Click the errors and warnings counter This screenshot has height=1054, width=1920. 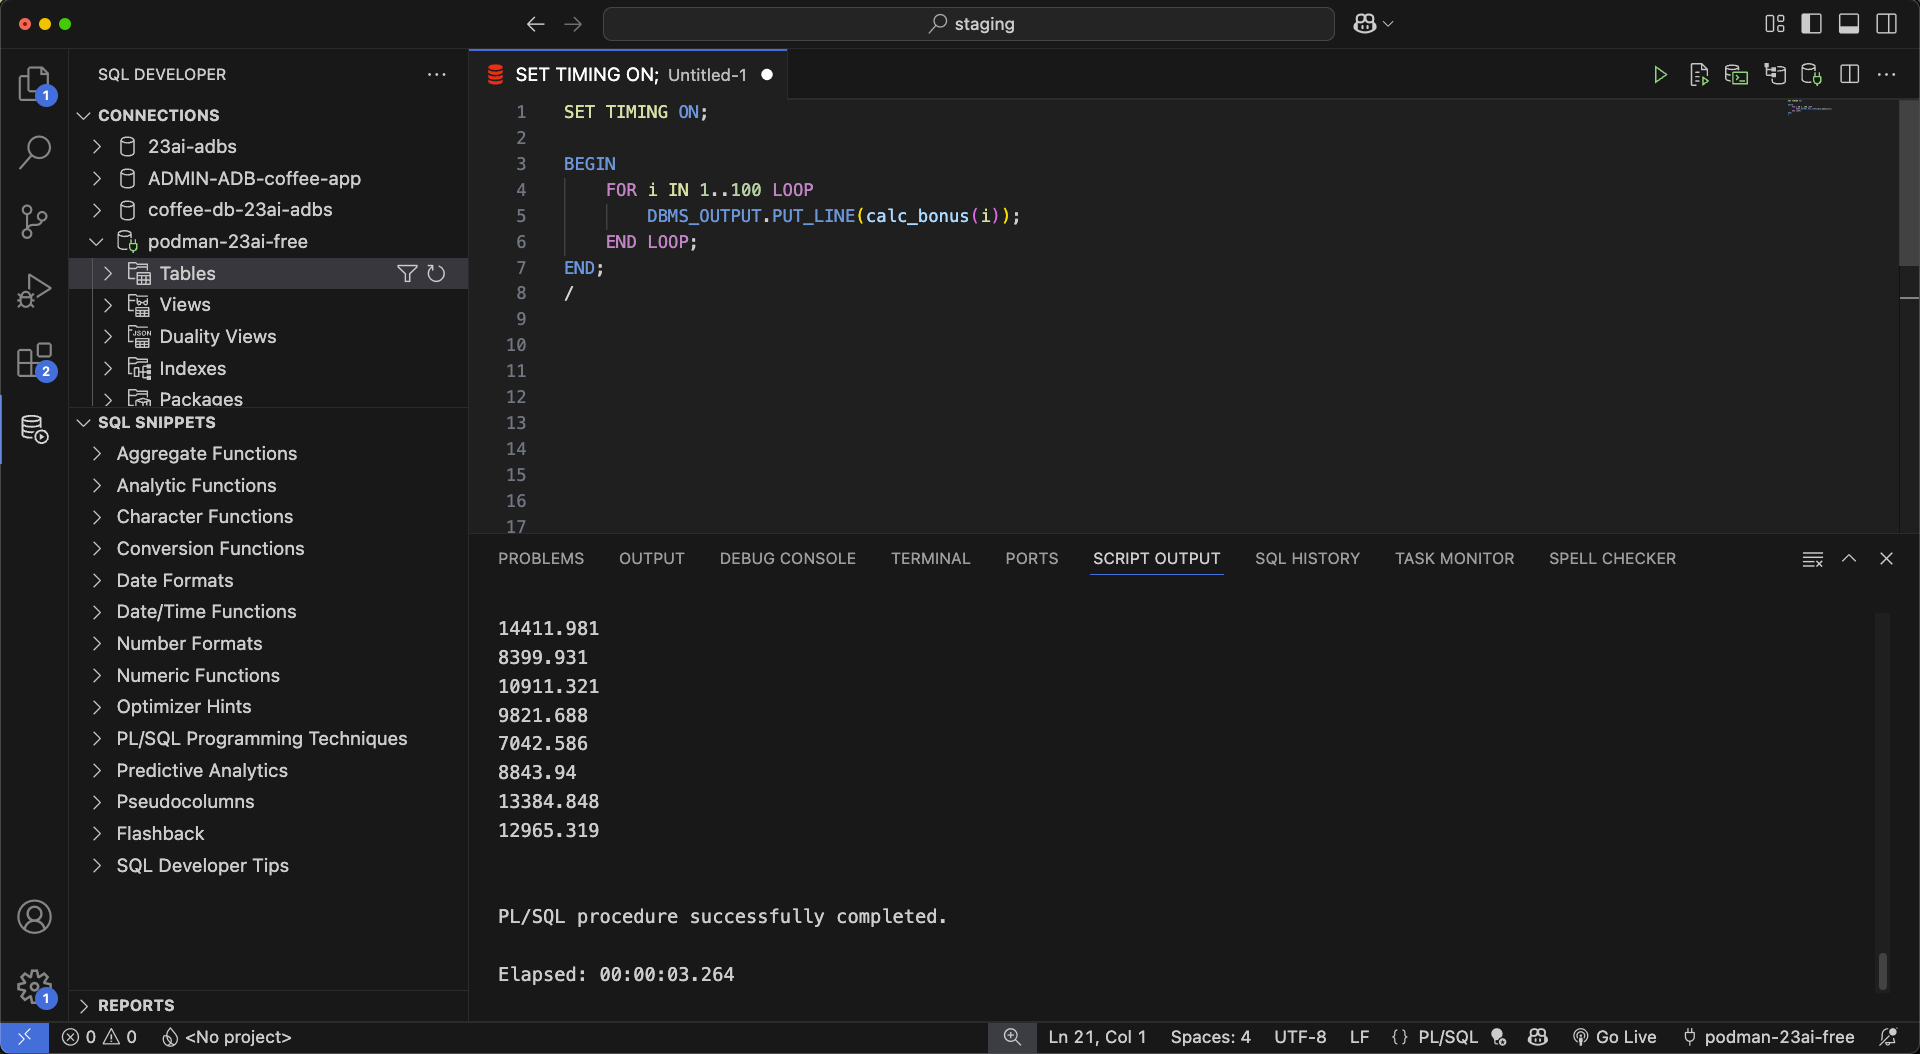coord(99,1037)
